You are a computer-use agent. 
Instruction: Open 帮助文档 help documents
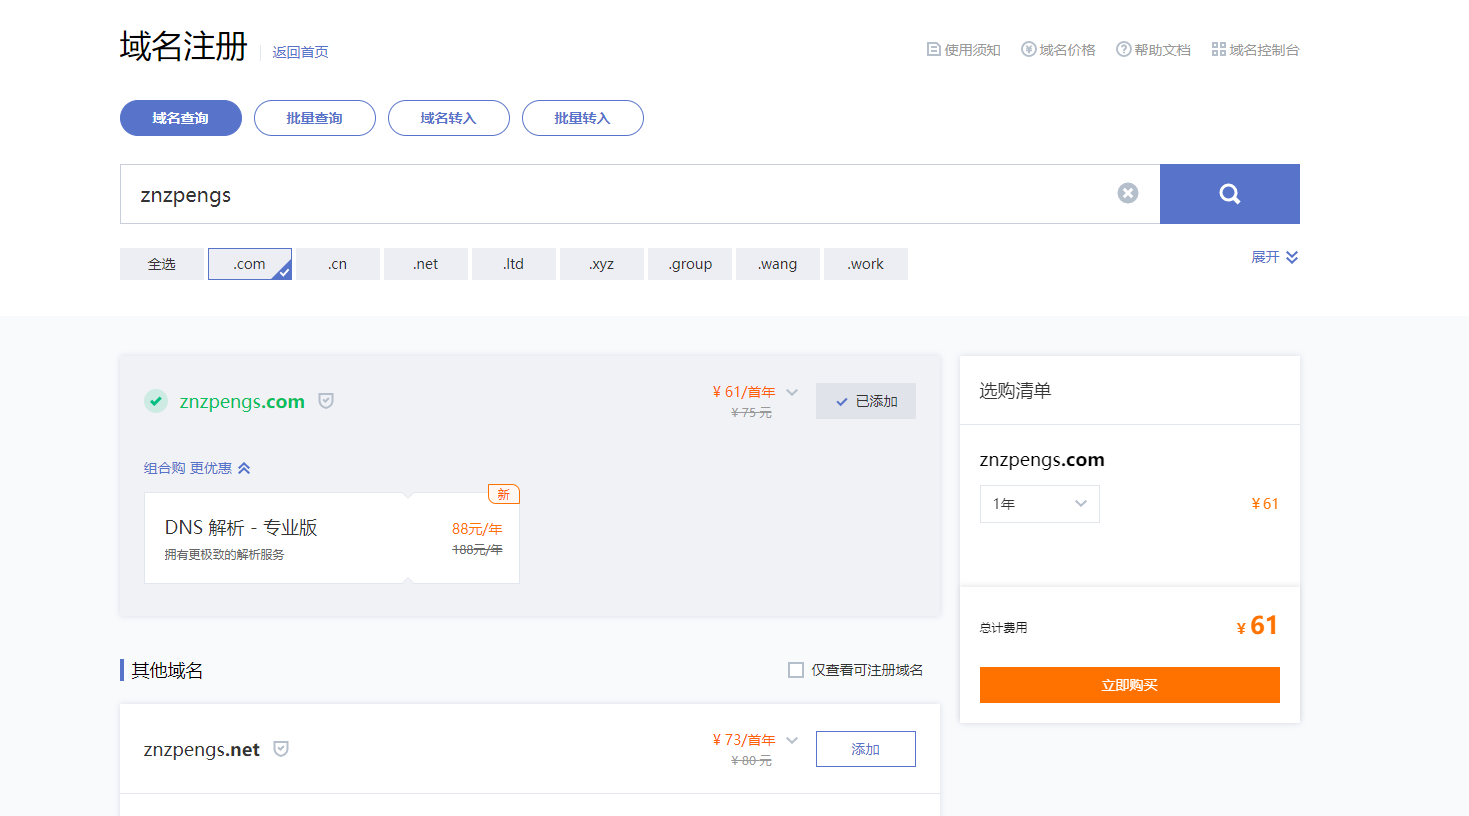pyautogui.click(x=1153, y=50)
